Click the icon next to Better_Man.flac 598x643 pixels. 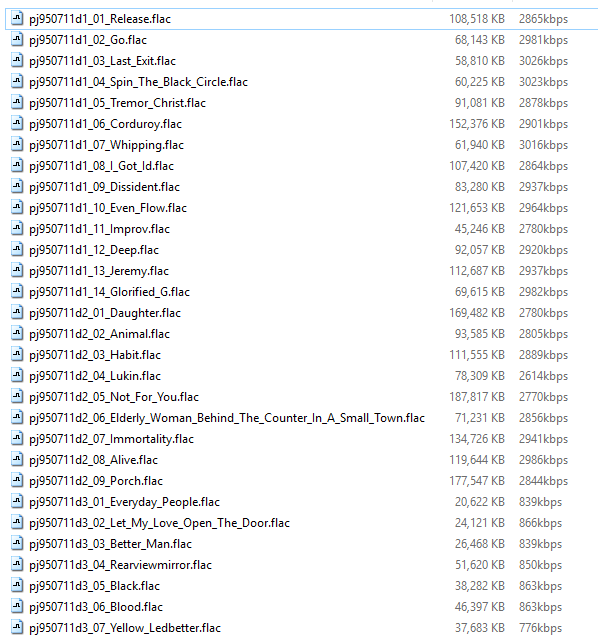17,543
